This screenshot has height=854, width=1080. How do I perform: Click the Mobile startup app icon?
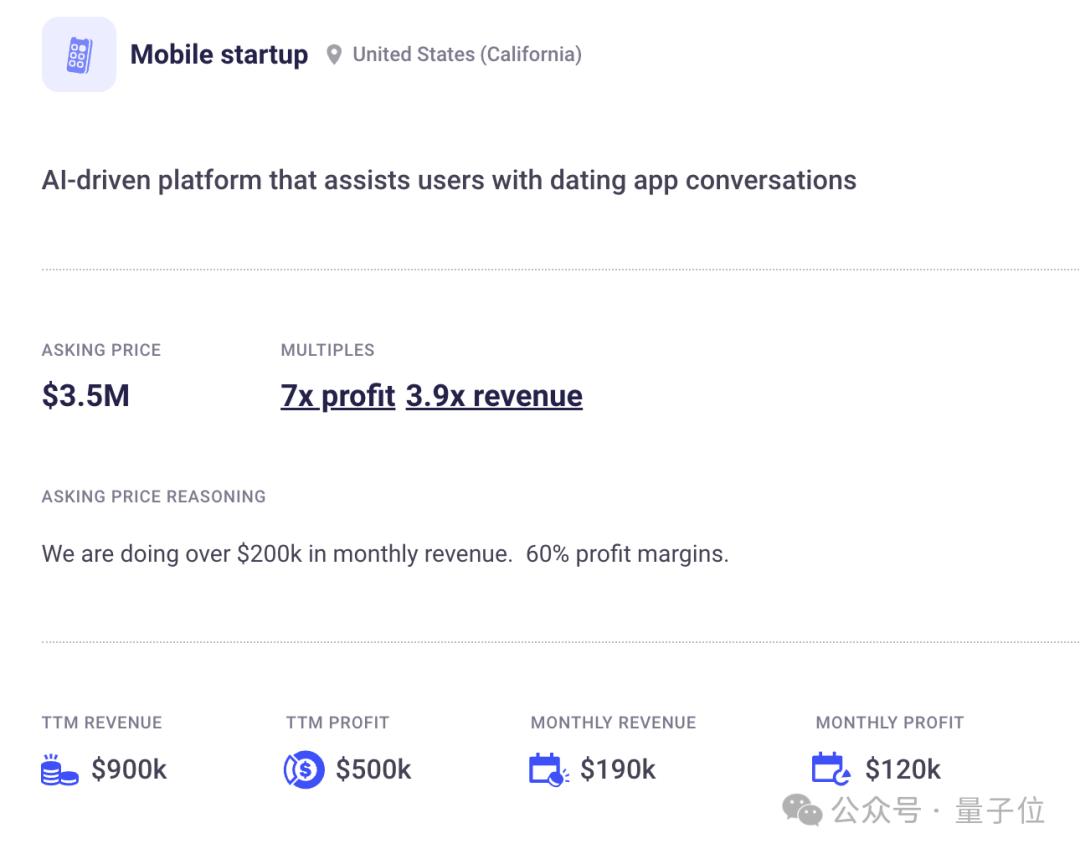tap(79, 55)
